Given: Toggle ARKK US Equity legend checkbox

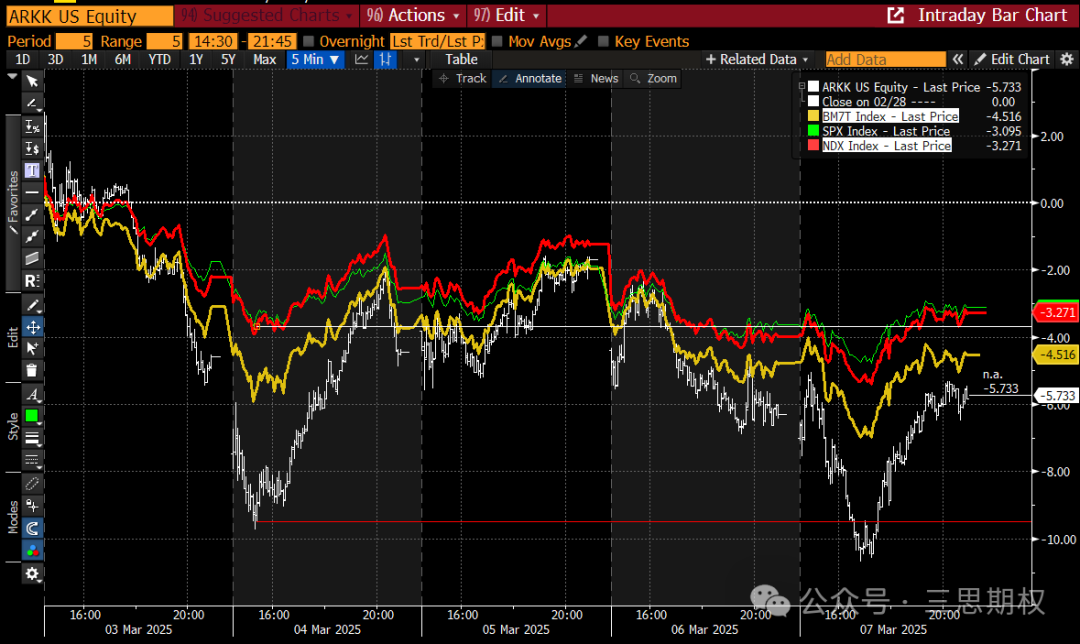Looking at the screenshot, I should (x=813, y=87).
